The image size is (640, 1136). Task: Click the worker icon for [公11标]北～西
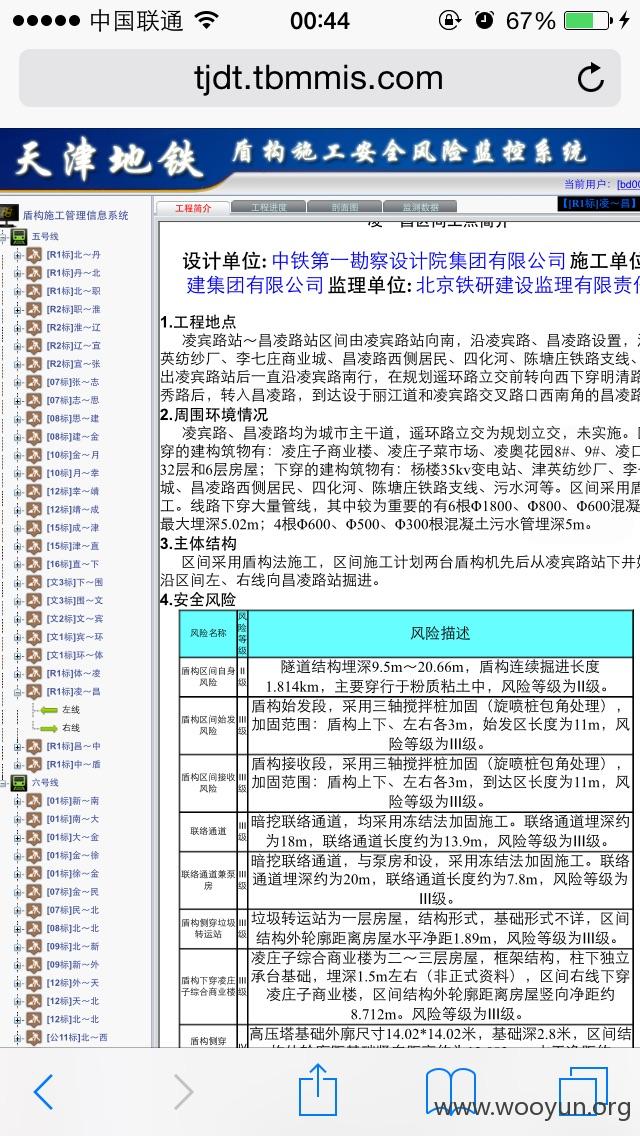click(34, 1037)
